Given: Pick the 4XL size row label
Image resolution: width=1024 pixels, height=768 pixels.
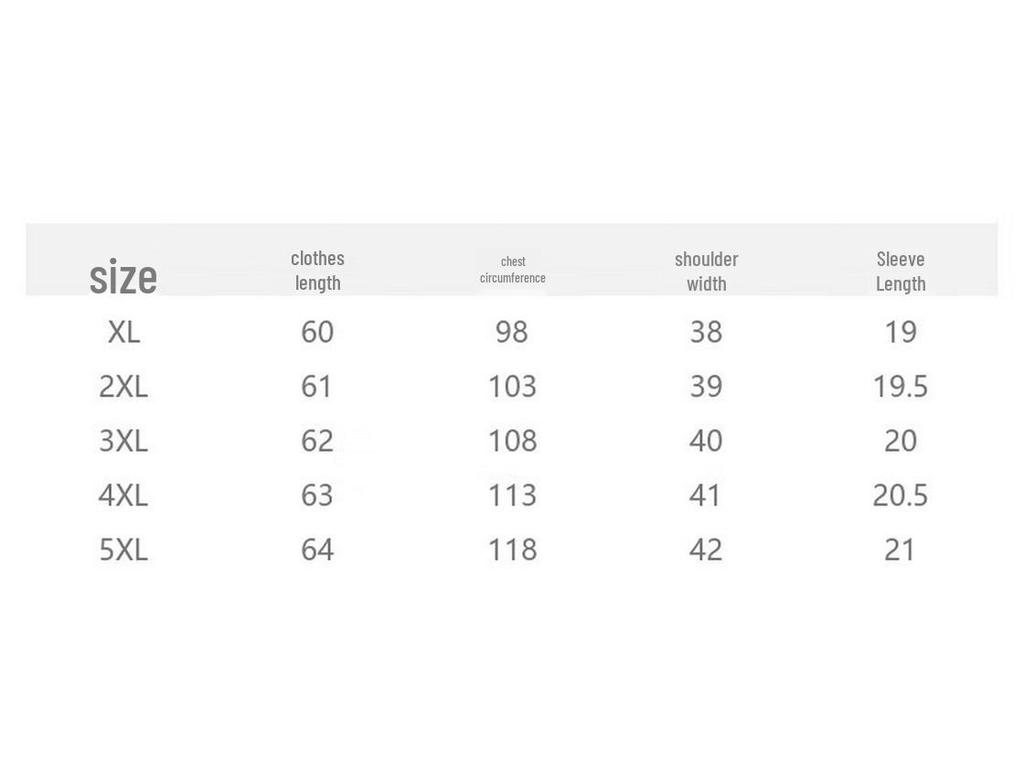Looking at the screenshot, I should (x=123, y=495).
